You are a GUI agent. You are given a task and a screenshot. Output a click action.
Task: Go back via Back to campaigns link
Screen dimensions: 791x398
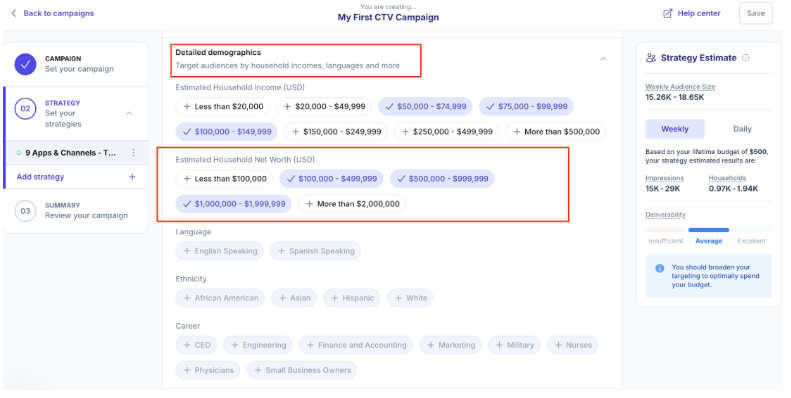point(59,14)
